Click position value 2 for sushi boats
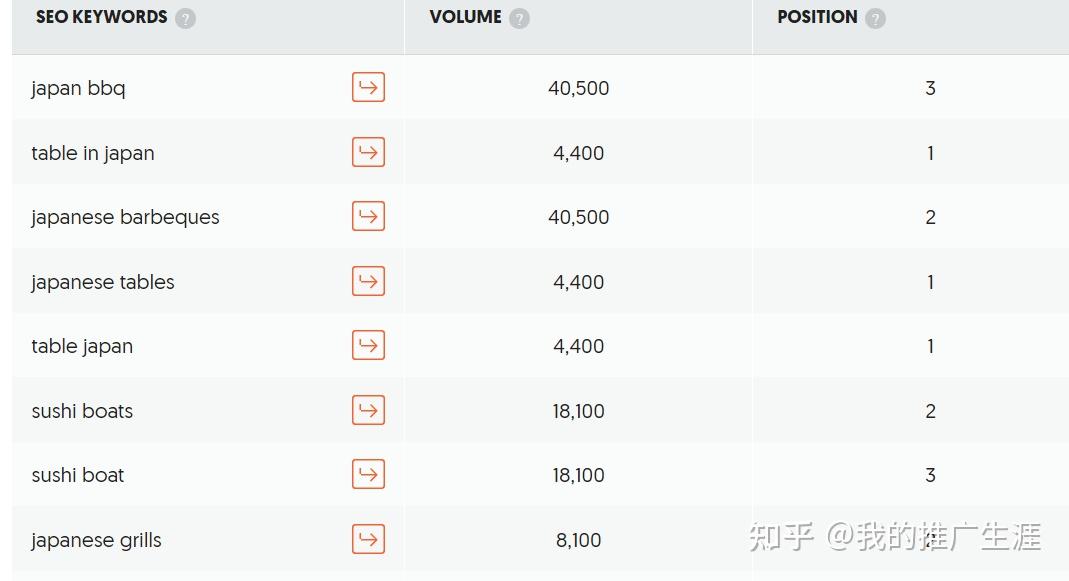 (x=930, y=411)
